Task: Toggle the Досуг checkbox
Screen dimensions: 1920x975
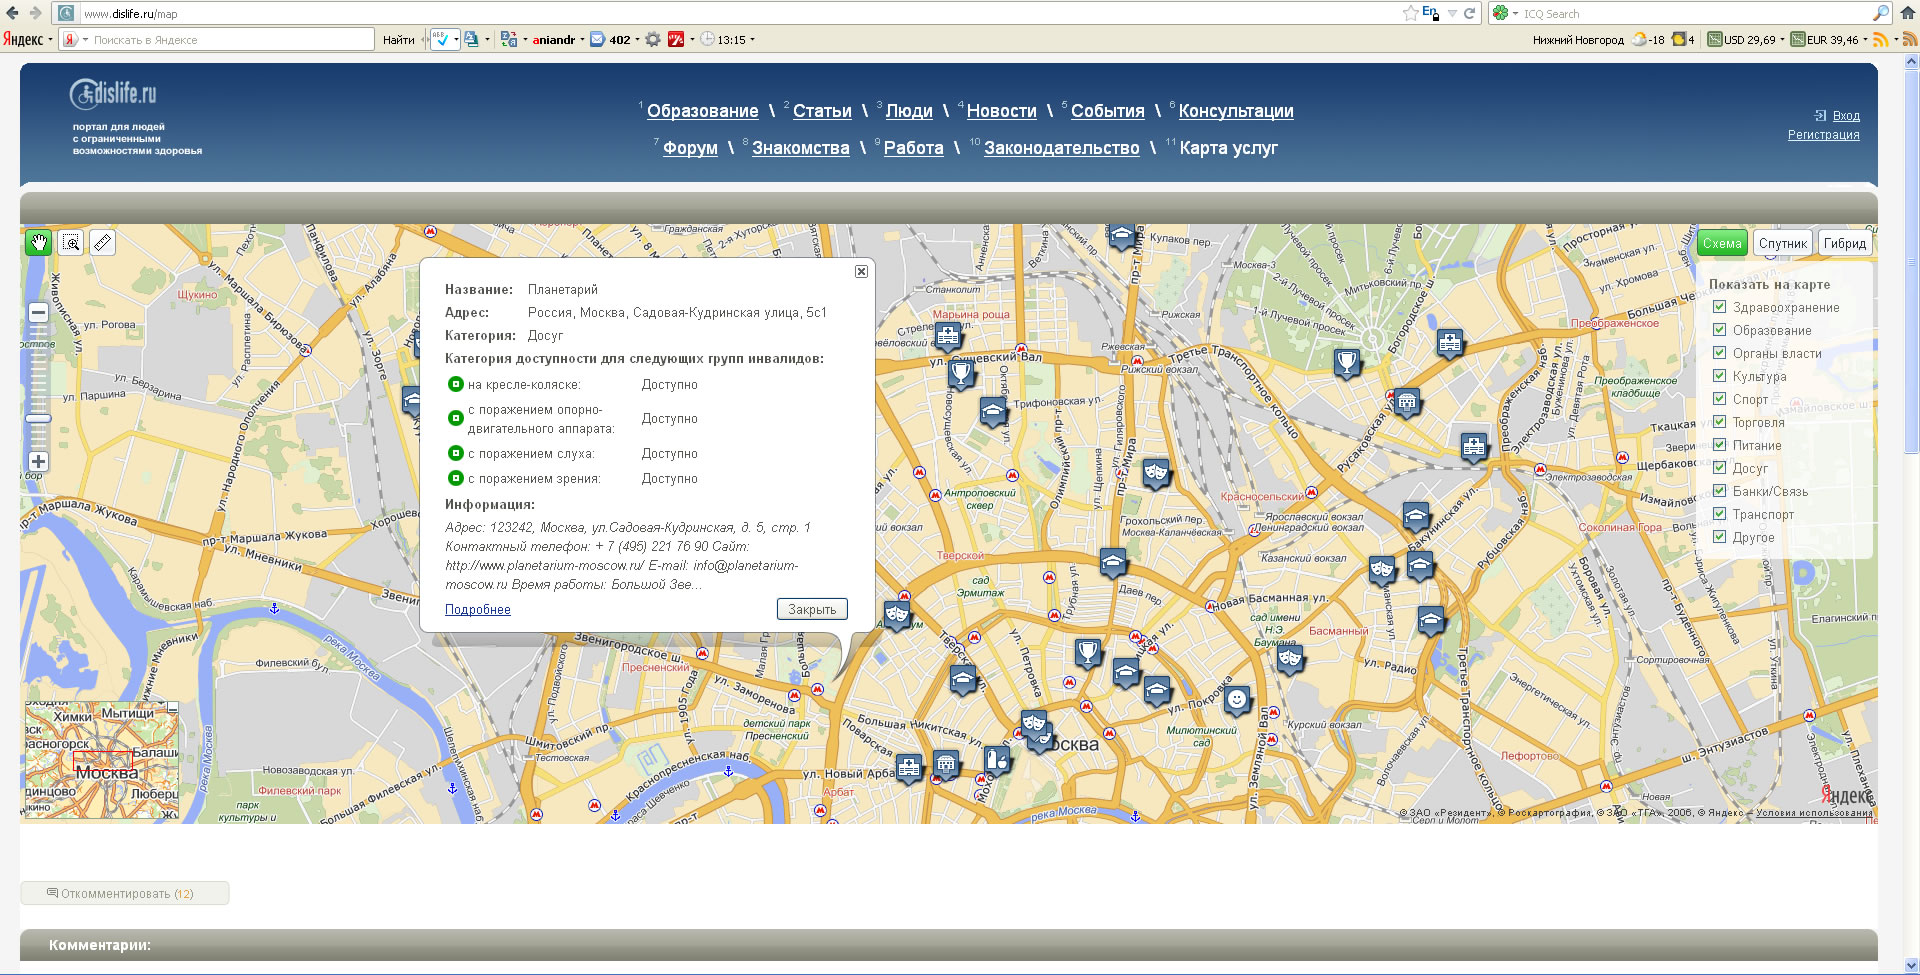Action: 1720,468
